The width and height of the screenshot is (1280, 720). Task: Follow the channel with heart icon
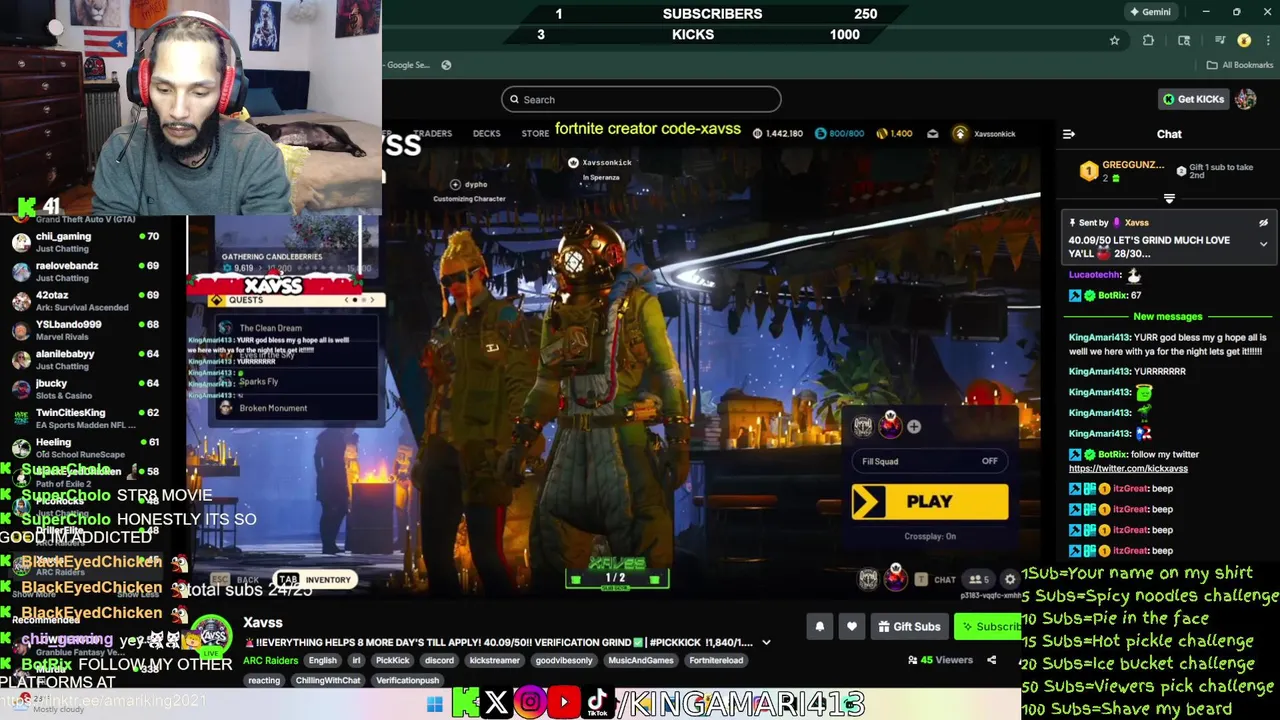(851, 627)
